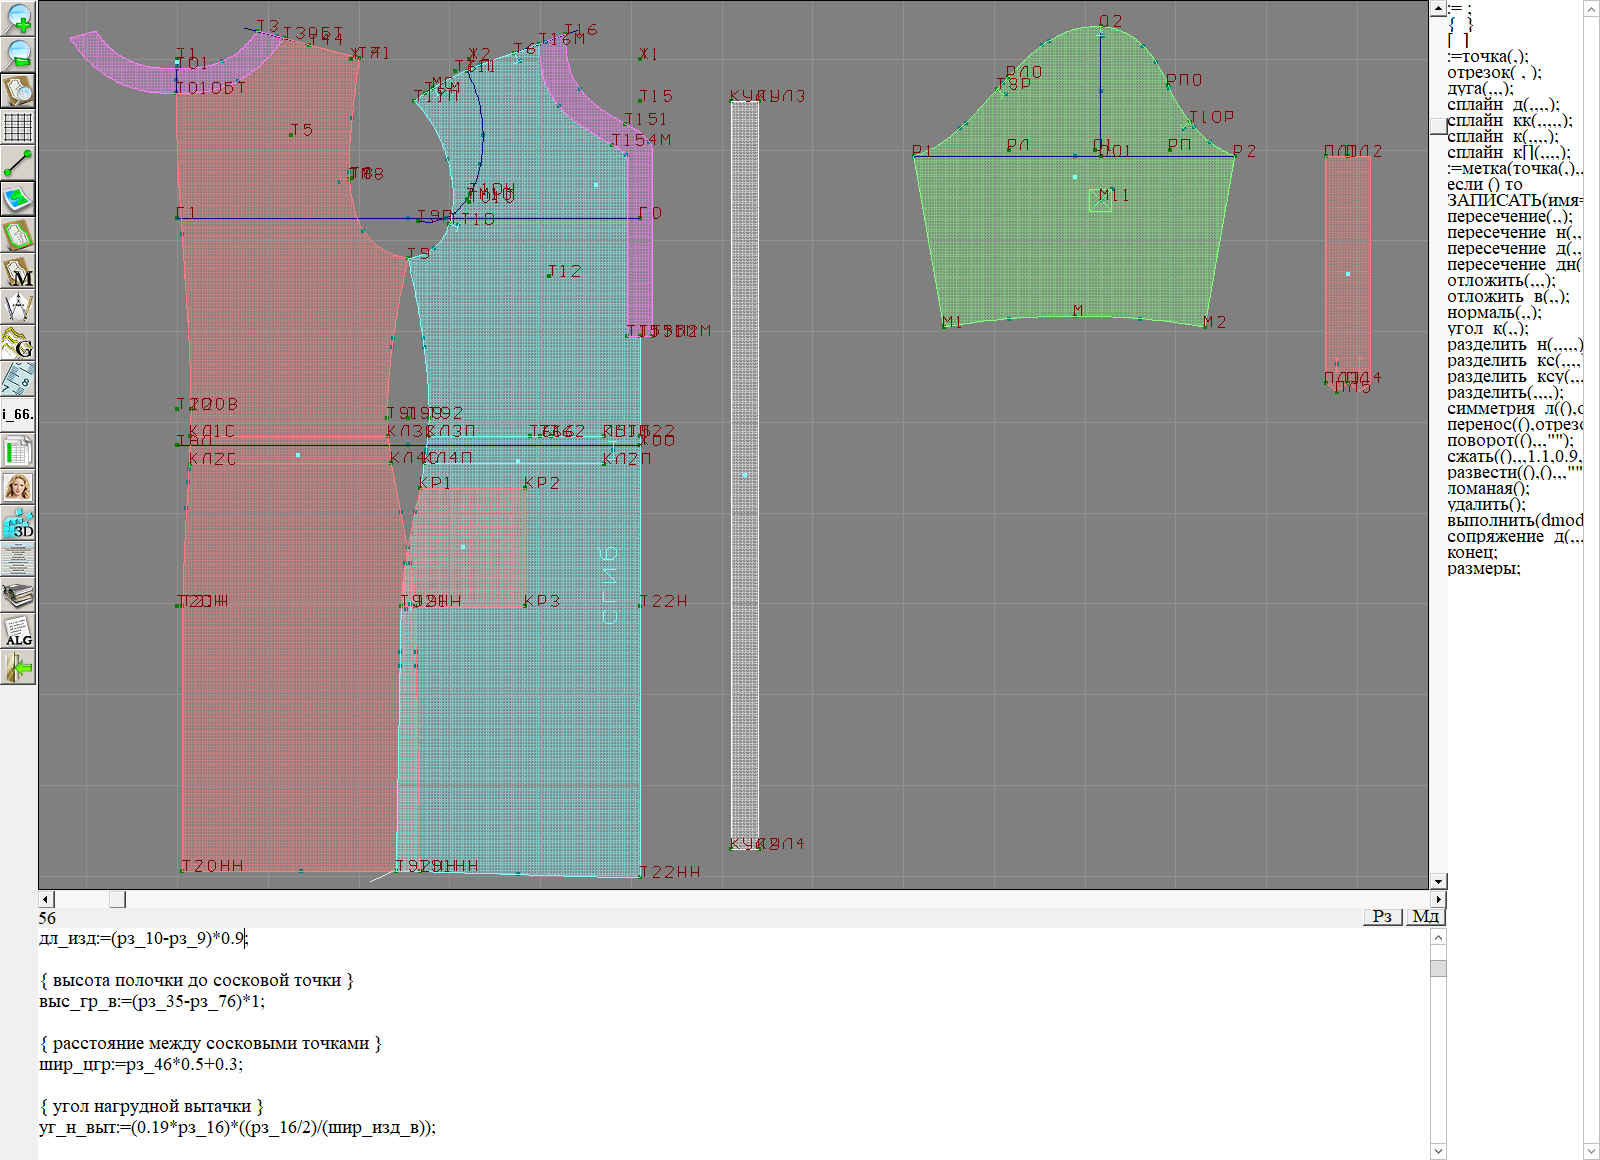
Task: Click the zoom in magnifier icon
Action: point(18,18)
